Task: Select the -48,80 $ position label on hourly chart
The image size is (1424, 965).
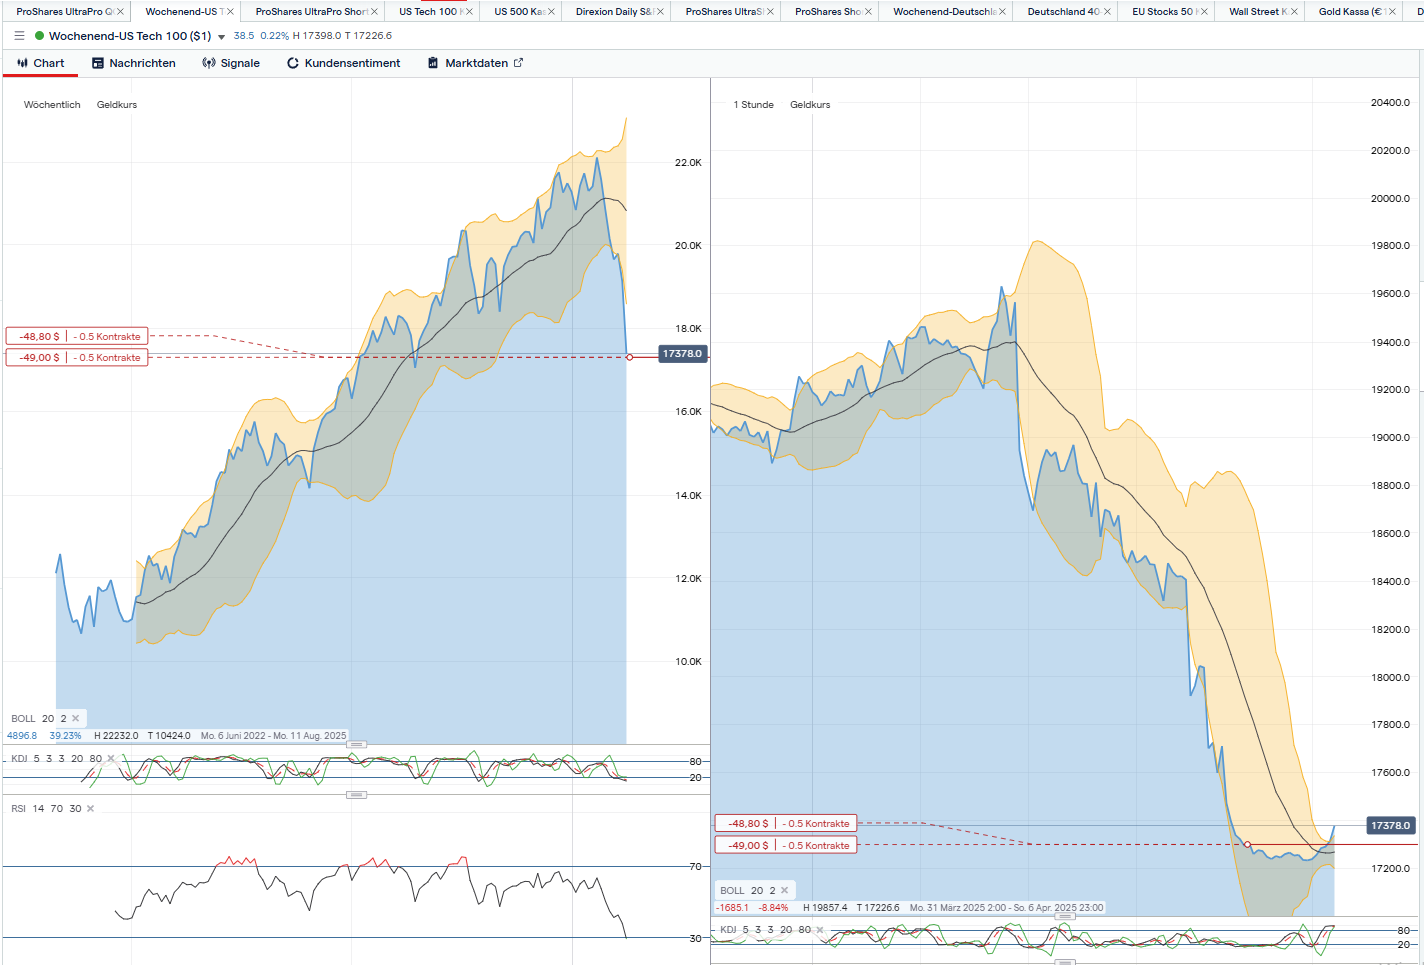Action: point(786,824)
